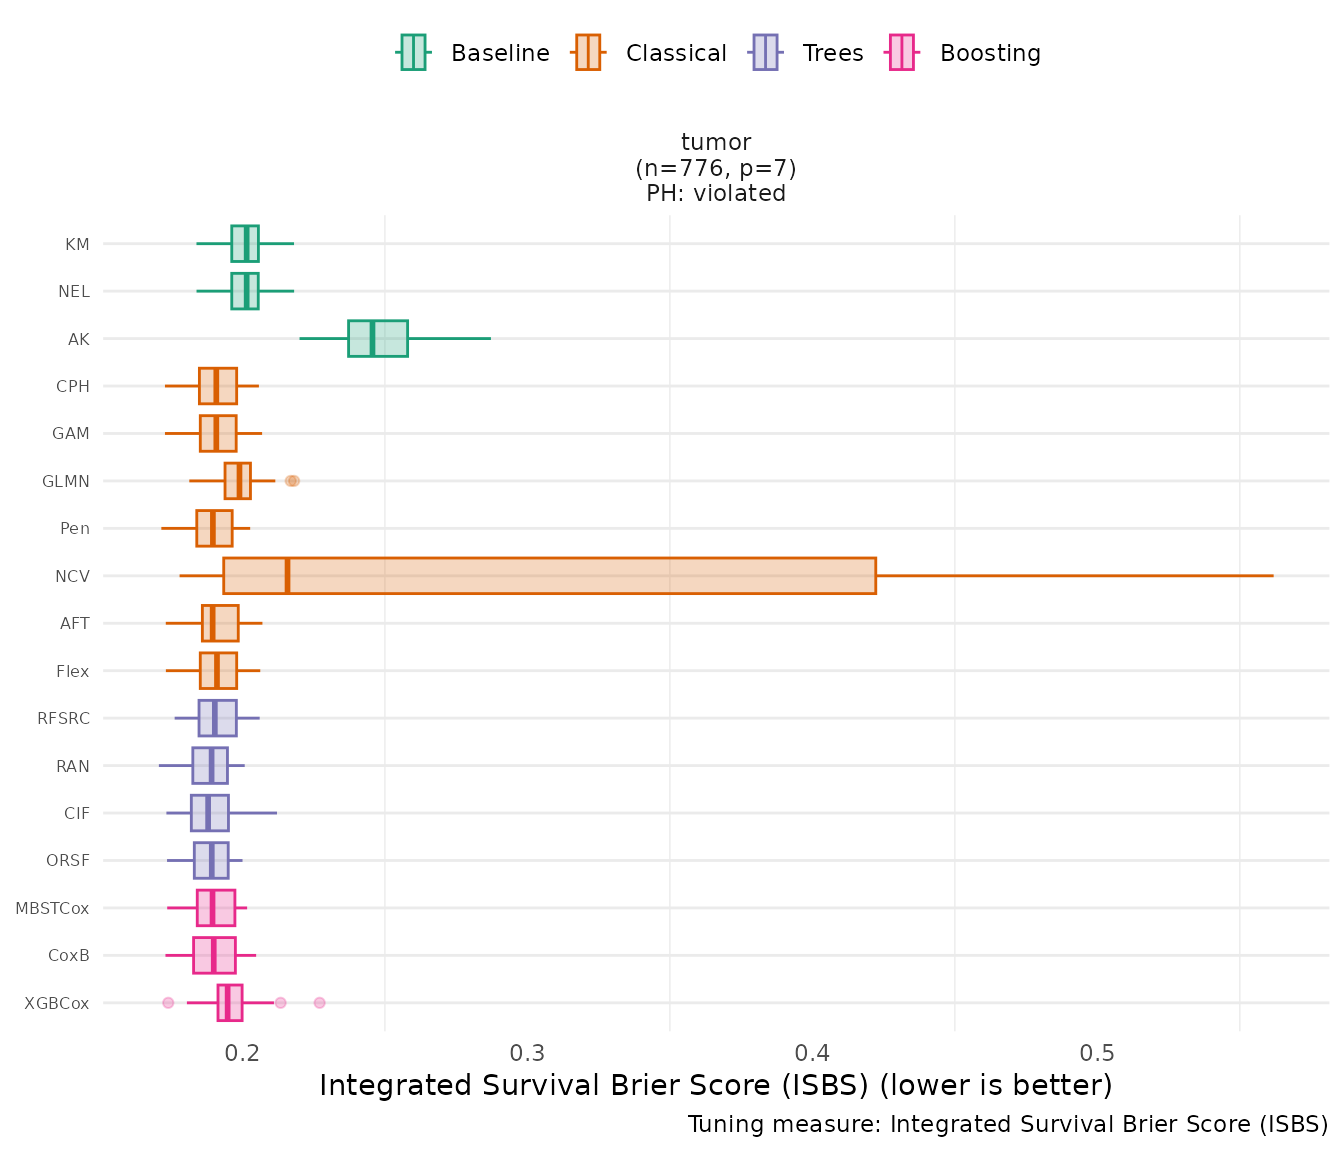This screenshot has width=1344, height=1152.
Task: Click the GLMN outlier point
Action: pyautogui.click(x=292, y=481)
